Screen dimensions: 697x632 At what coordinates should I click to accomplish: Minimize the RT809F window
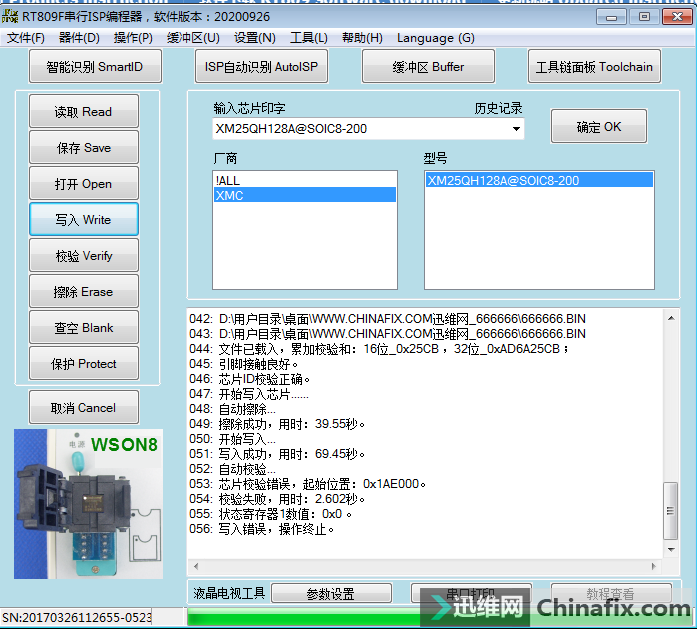pos(611,17)
